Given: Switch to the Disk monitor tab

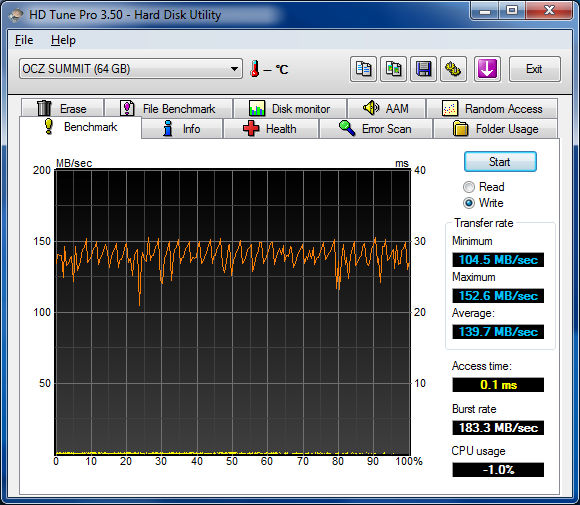Looking at the screenshot, I should 290,108.
